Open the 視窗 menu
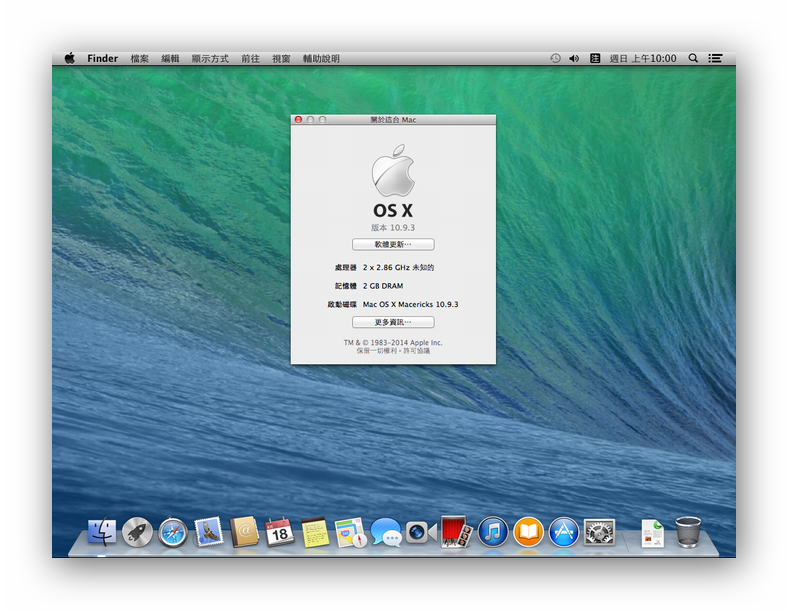The height and width of the screenshot is (610, 788). tap(281, 59)
